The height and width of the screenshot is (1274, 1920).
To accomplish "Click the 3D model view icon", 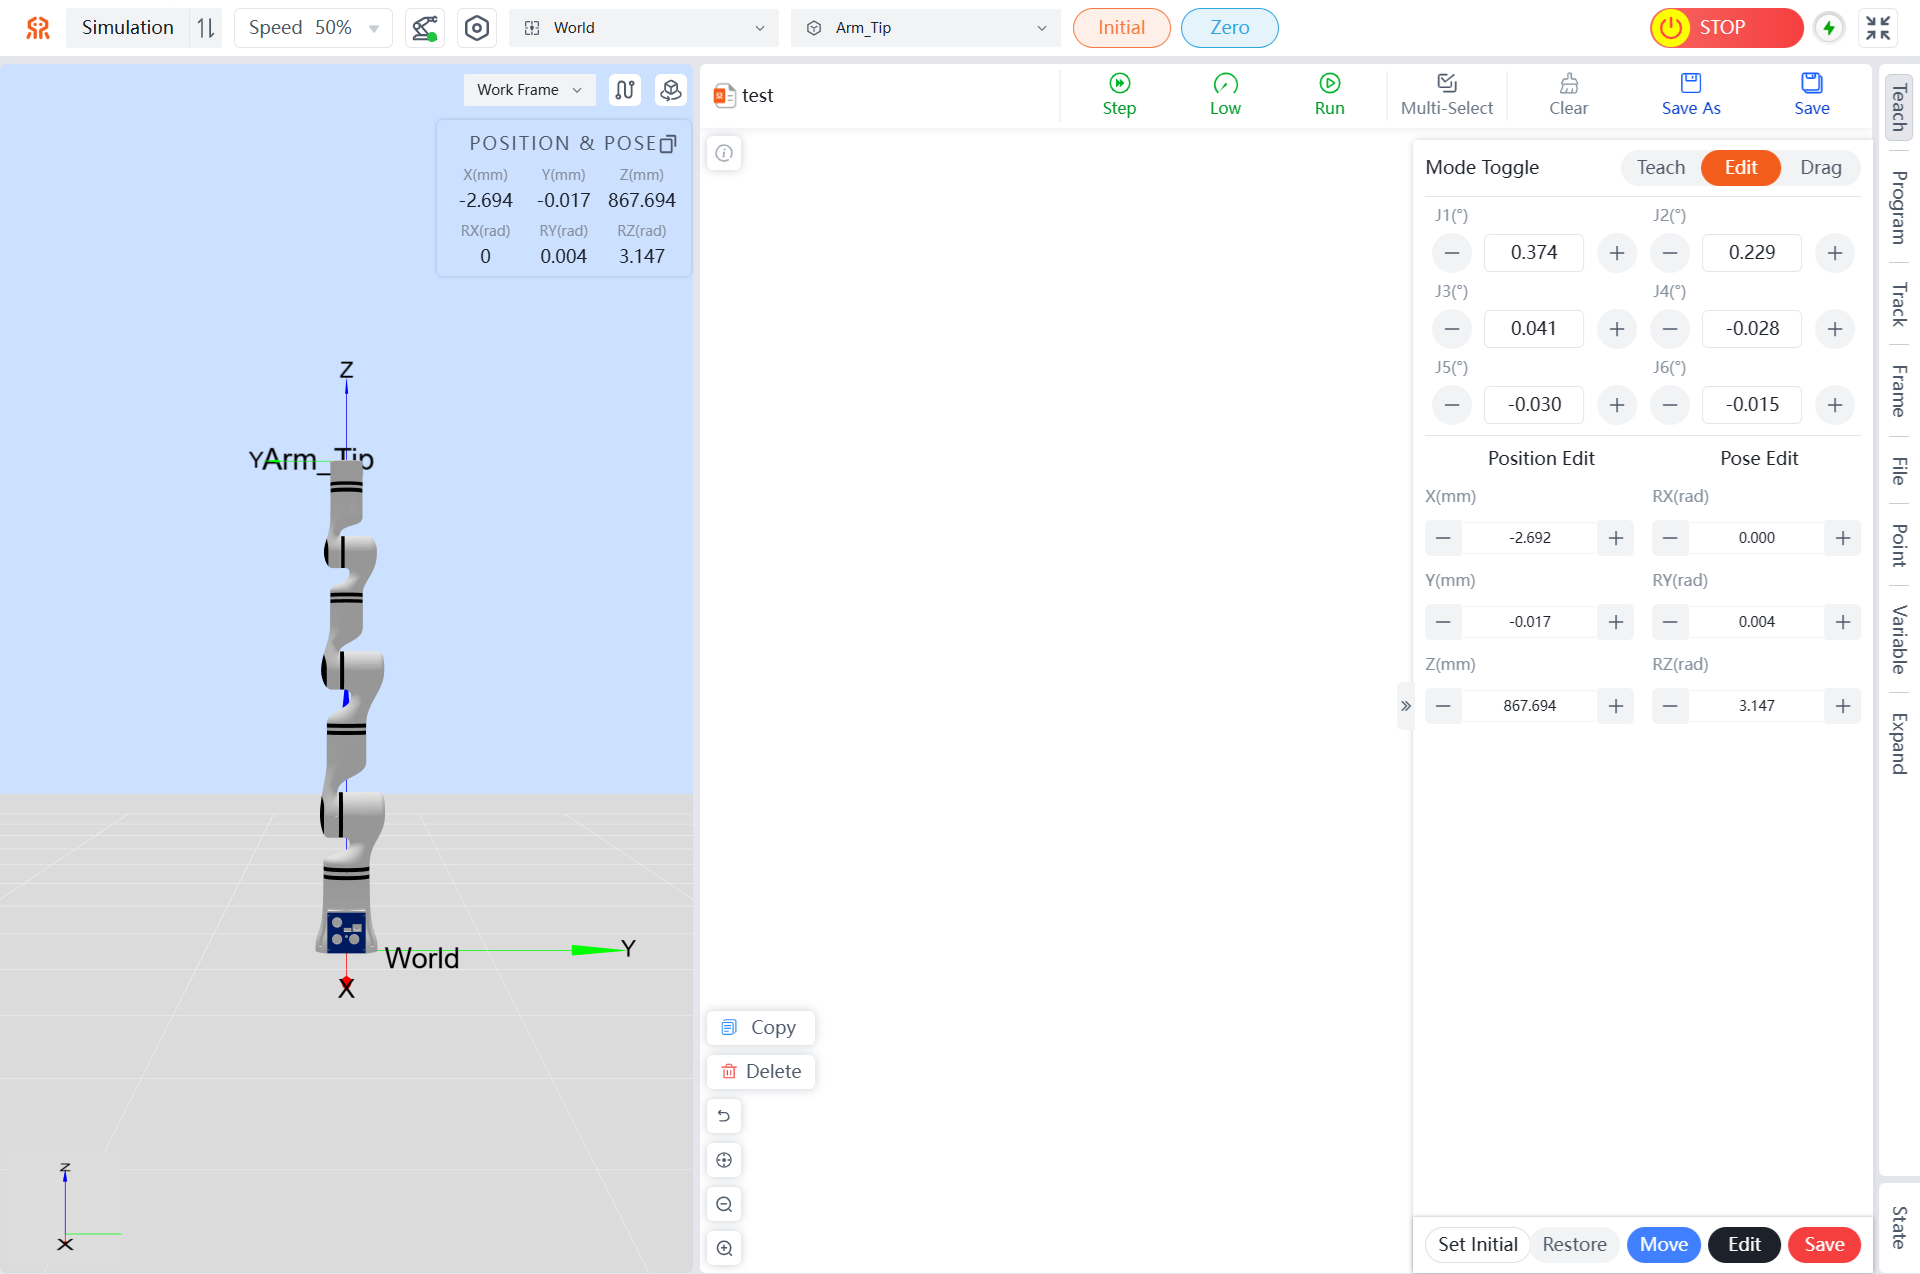I will (x=671, y=90).
